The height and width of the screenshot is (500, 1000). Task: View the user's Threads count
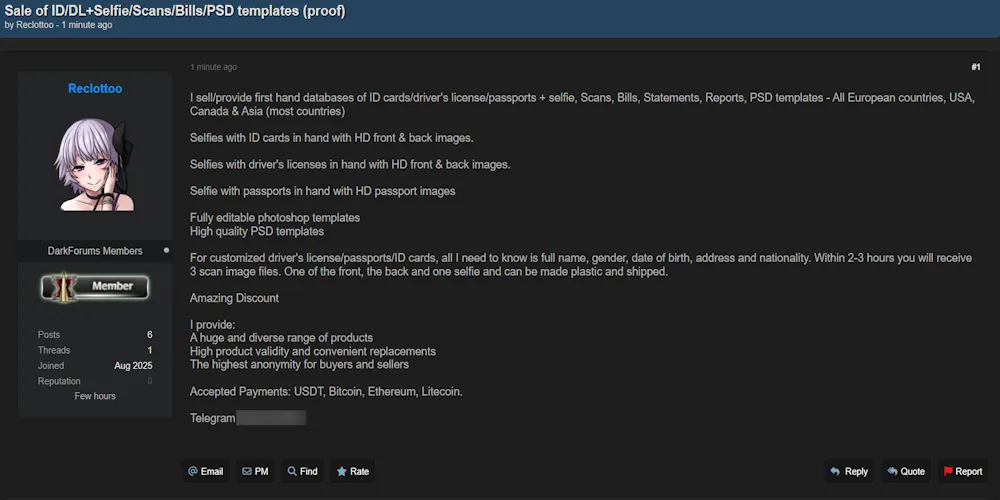pyautogui.click(x=149, y=350)
